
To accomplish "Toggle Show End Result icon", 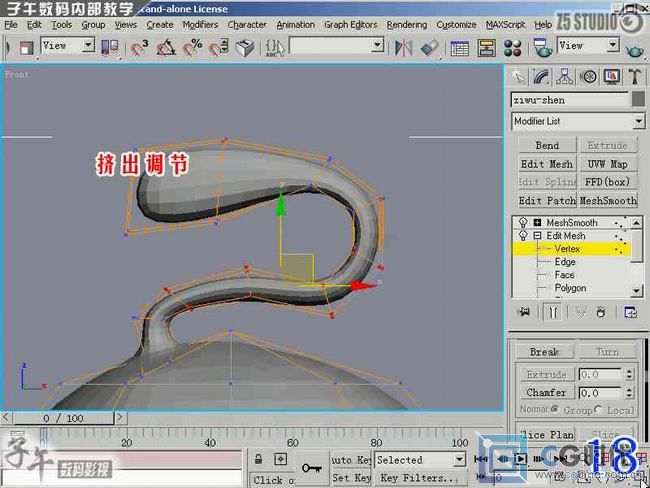I will 553,312.
